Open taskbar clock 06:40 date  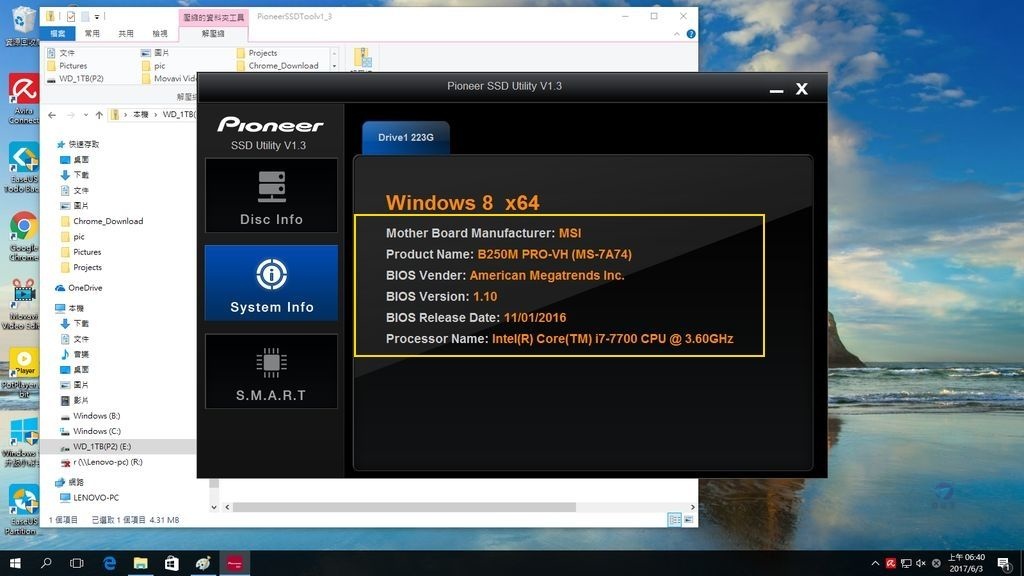pos(967,563)
